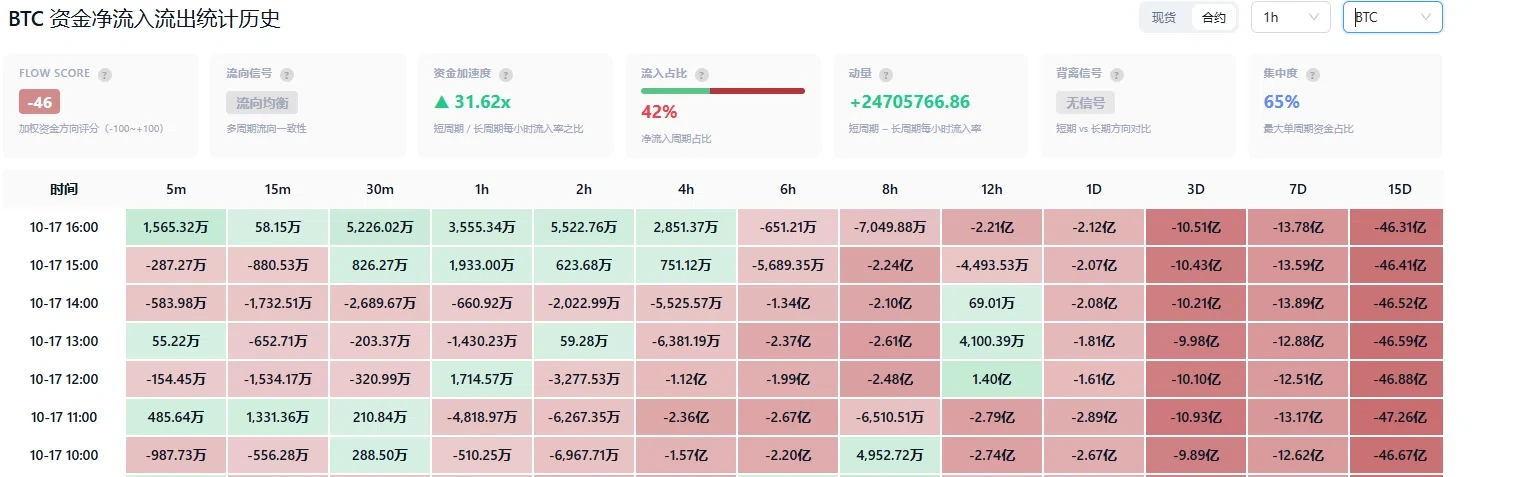Open help icon next to 动量

point(886,75)
